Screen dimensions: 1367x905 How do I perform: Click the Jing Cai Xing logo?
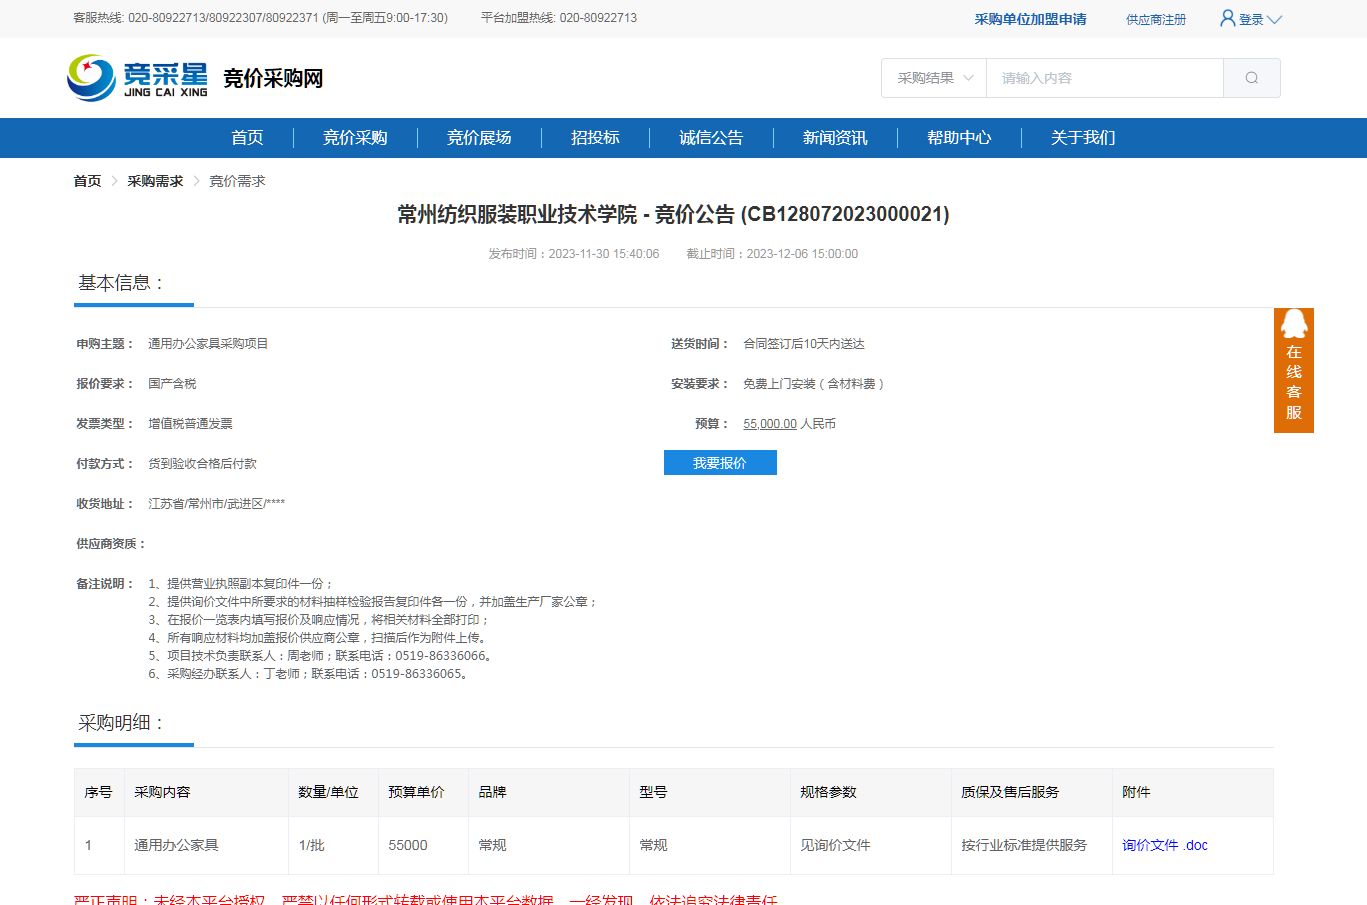click(x=138, y=78)
